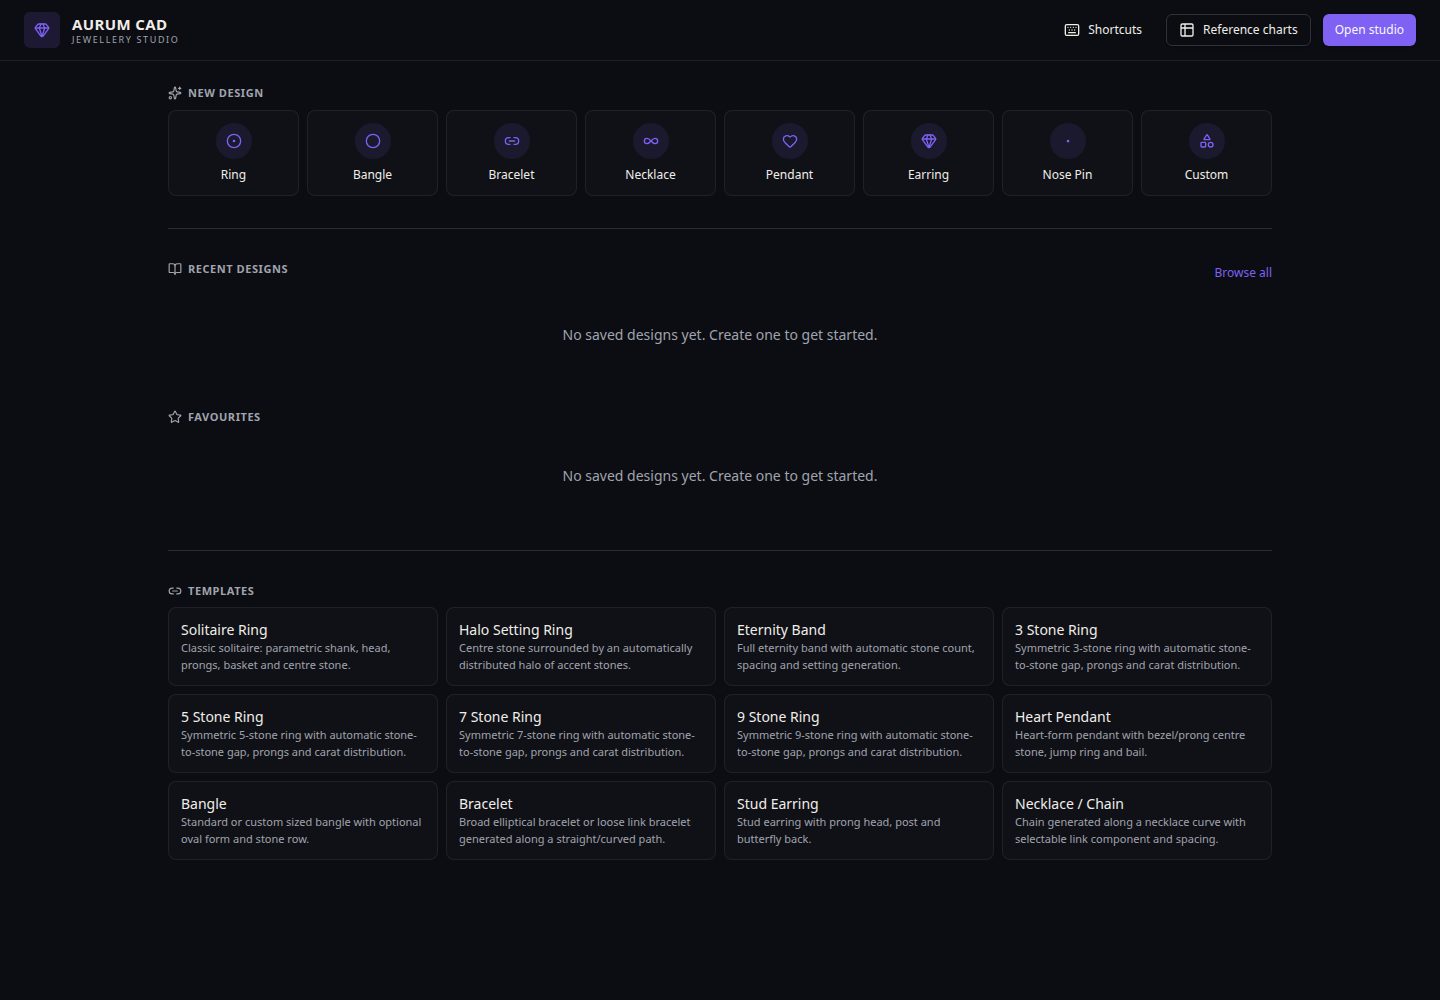Open the Stud Earring template
1440x1000 pixels.
(859, 820)
